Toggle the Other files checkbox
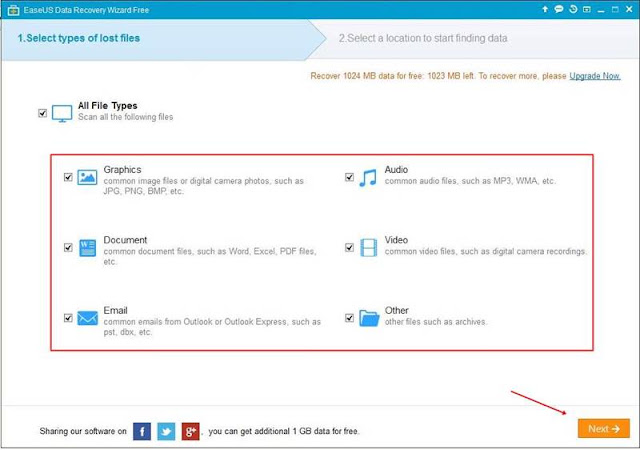The image size is (640, 450). point(349,318)
